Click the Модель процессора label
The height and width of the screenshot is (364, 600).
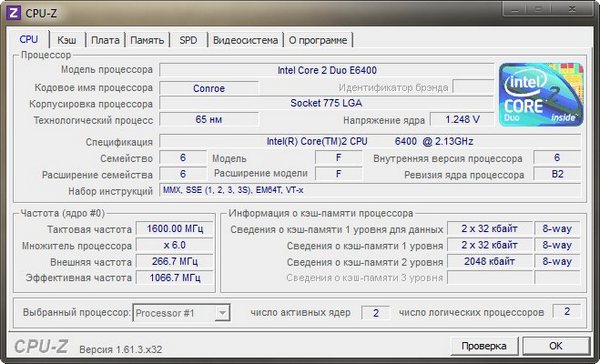[107, 70]
